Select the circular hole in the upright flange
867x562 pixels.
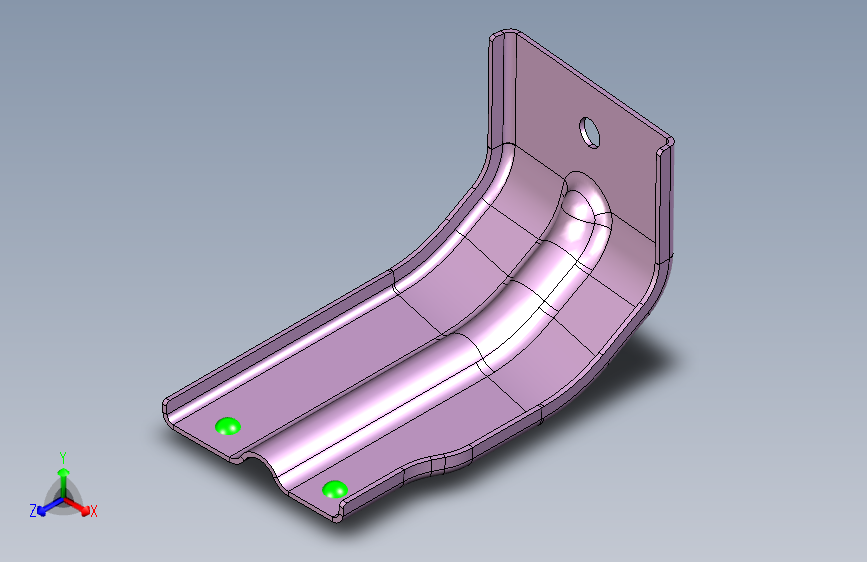pyautogui.click(x=589, y=132)
